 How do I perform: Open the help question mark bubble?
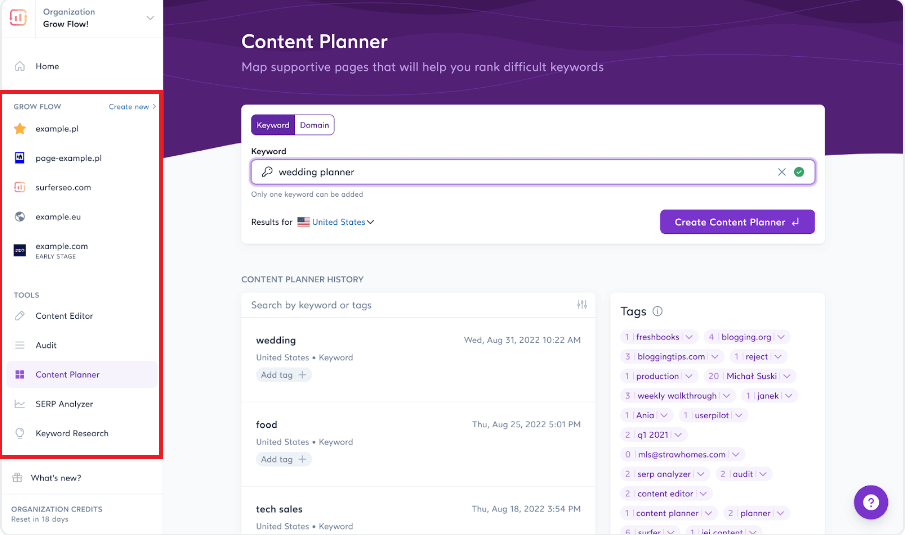871,502
